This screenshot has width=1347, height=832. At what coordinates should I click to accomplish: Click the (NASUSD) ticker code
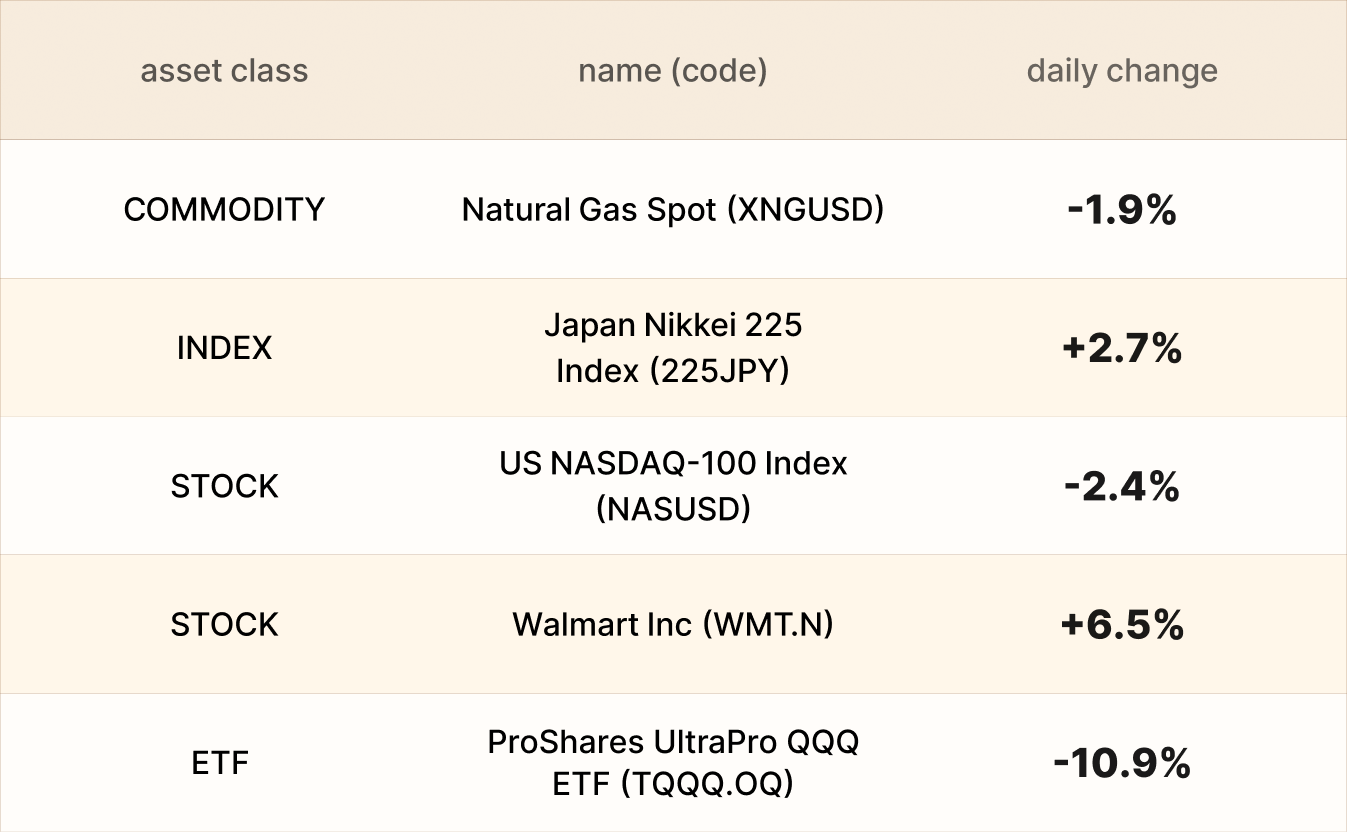click(672, 509)
